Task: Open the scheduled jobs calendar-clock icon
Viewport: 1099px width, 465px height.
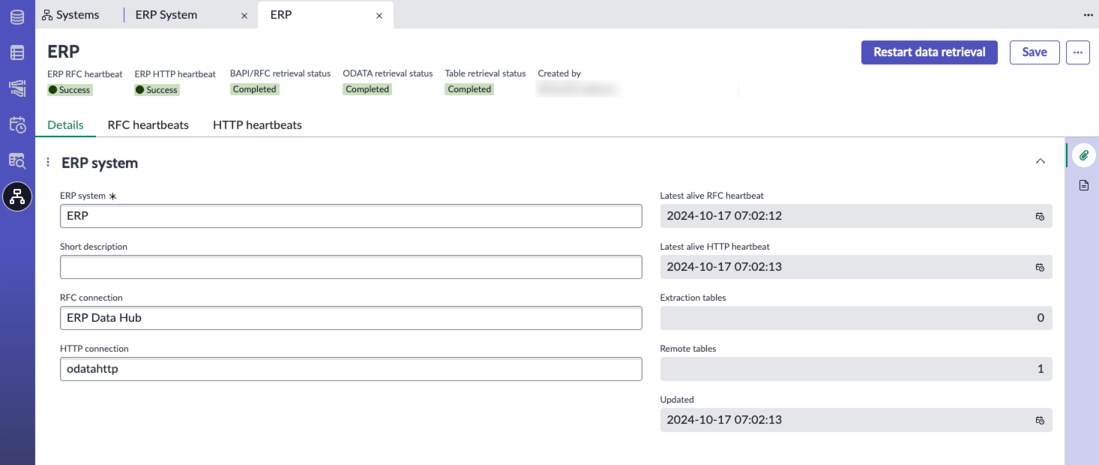Action: pos(18,125)
